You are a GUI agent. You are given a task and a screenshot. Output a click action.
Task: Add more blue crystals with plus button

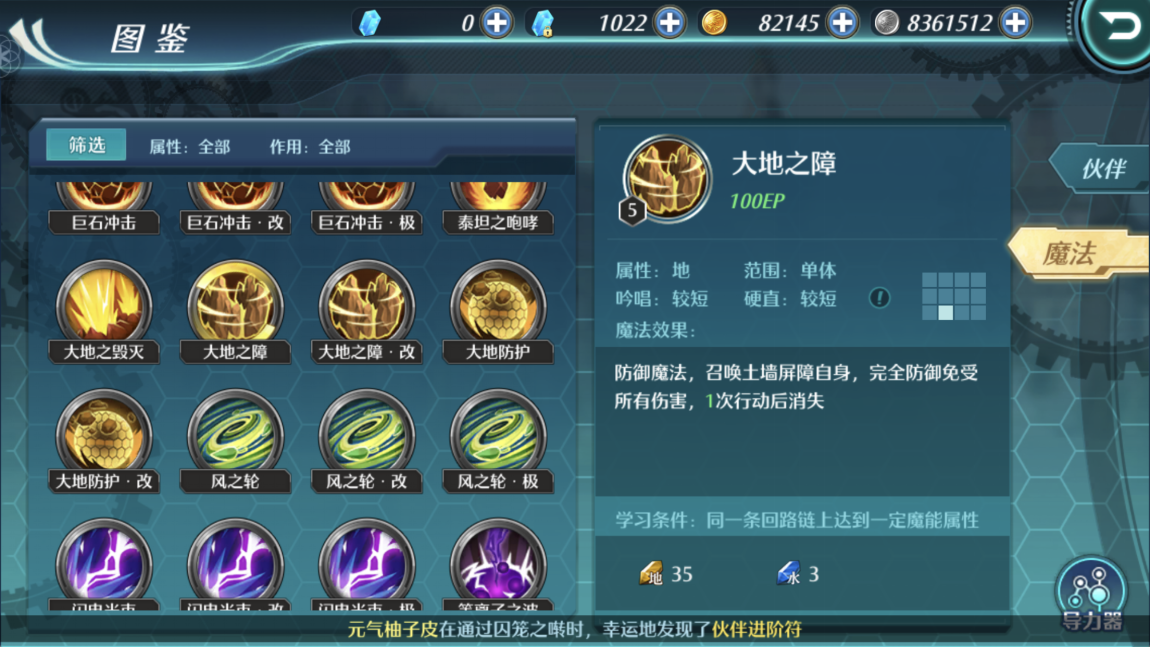pyautogui.click(x=497, y=23)
